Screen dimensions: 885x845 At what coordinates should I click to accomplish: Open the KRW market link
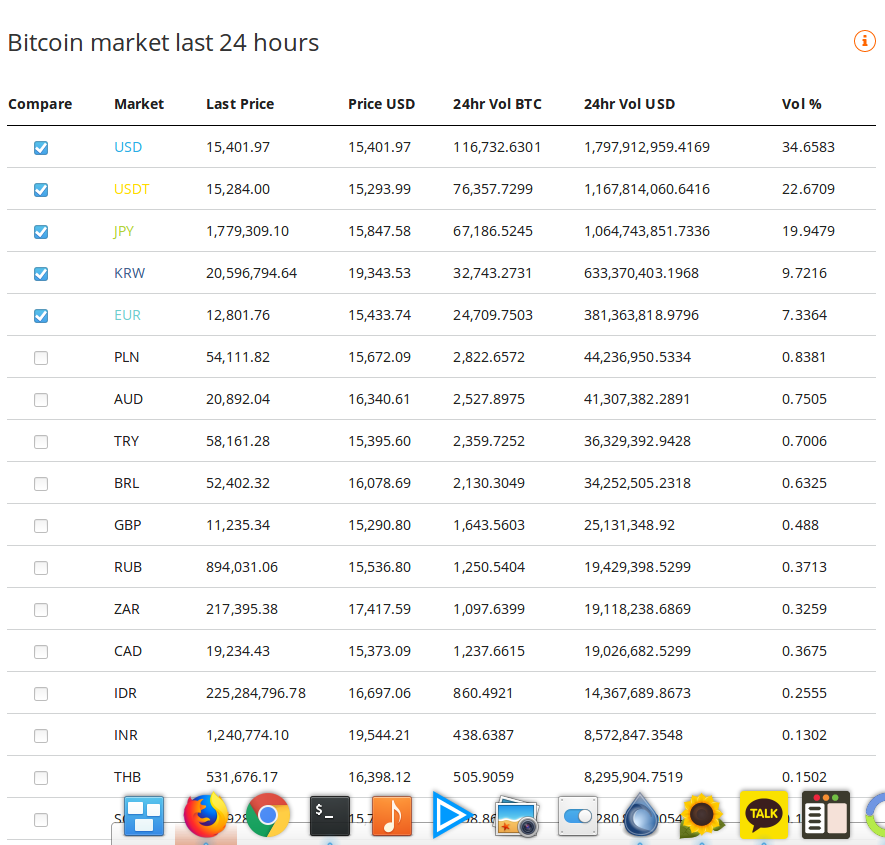tap(128, 273)
